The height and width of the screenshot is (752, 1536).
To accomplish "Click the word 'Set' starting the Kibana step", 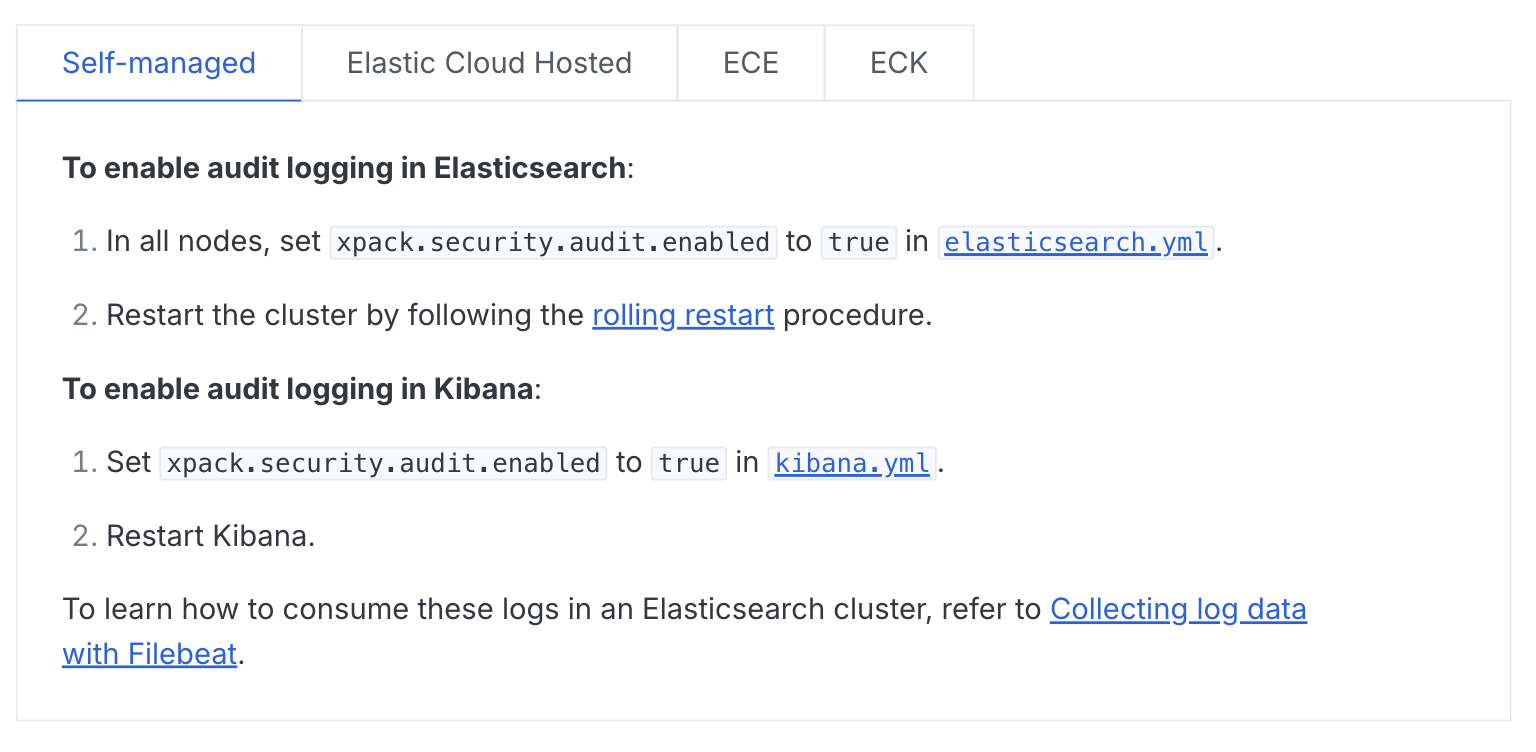I will point(128,464).
